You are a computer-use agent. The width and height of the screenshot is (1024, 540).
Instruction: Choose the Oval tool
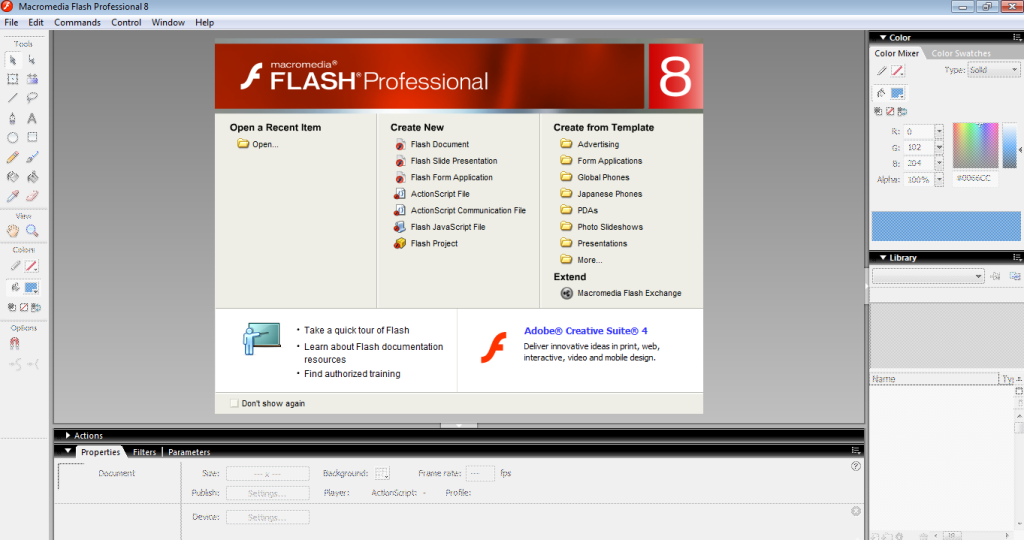pyautogui.click(x=12, y=138)
